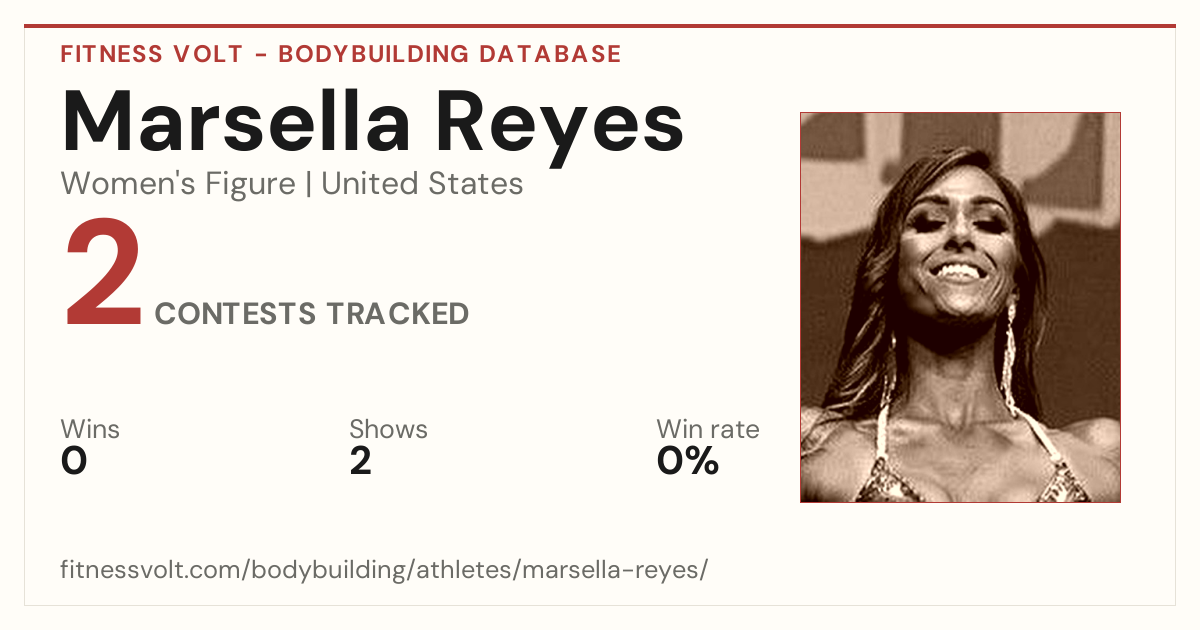Image resolution: width=1200 pixels, height=630 pixels.
Task: Select the United States country text
Action: [x=422, y=184]
